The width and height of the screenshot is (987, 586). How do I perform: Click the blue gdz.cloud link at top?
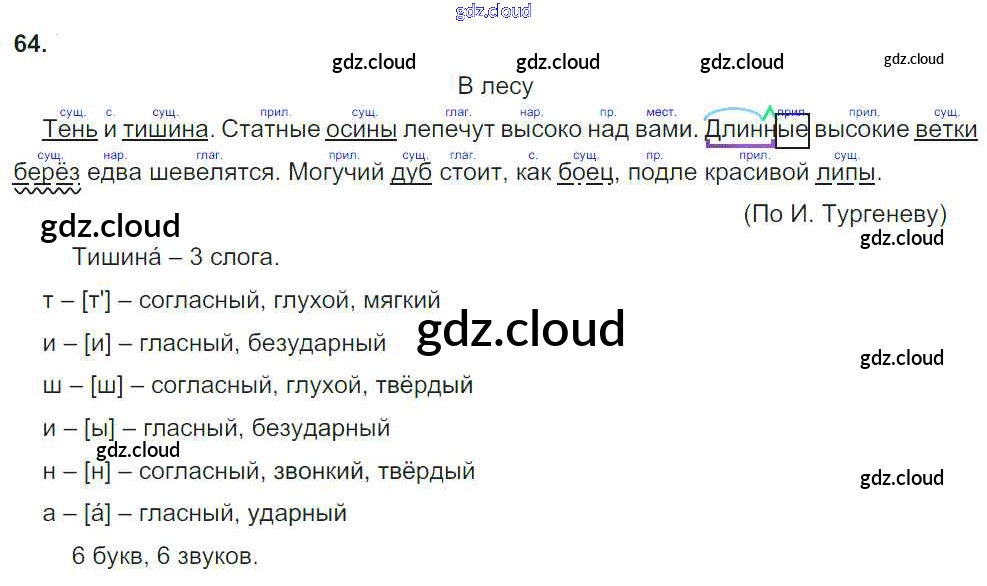(492, 12)
